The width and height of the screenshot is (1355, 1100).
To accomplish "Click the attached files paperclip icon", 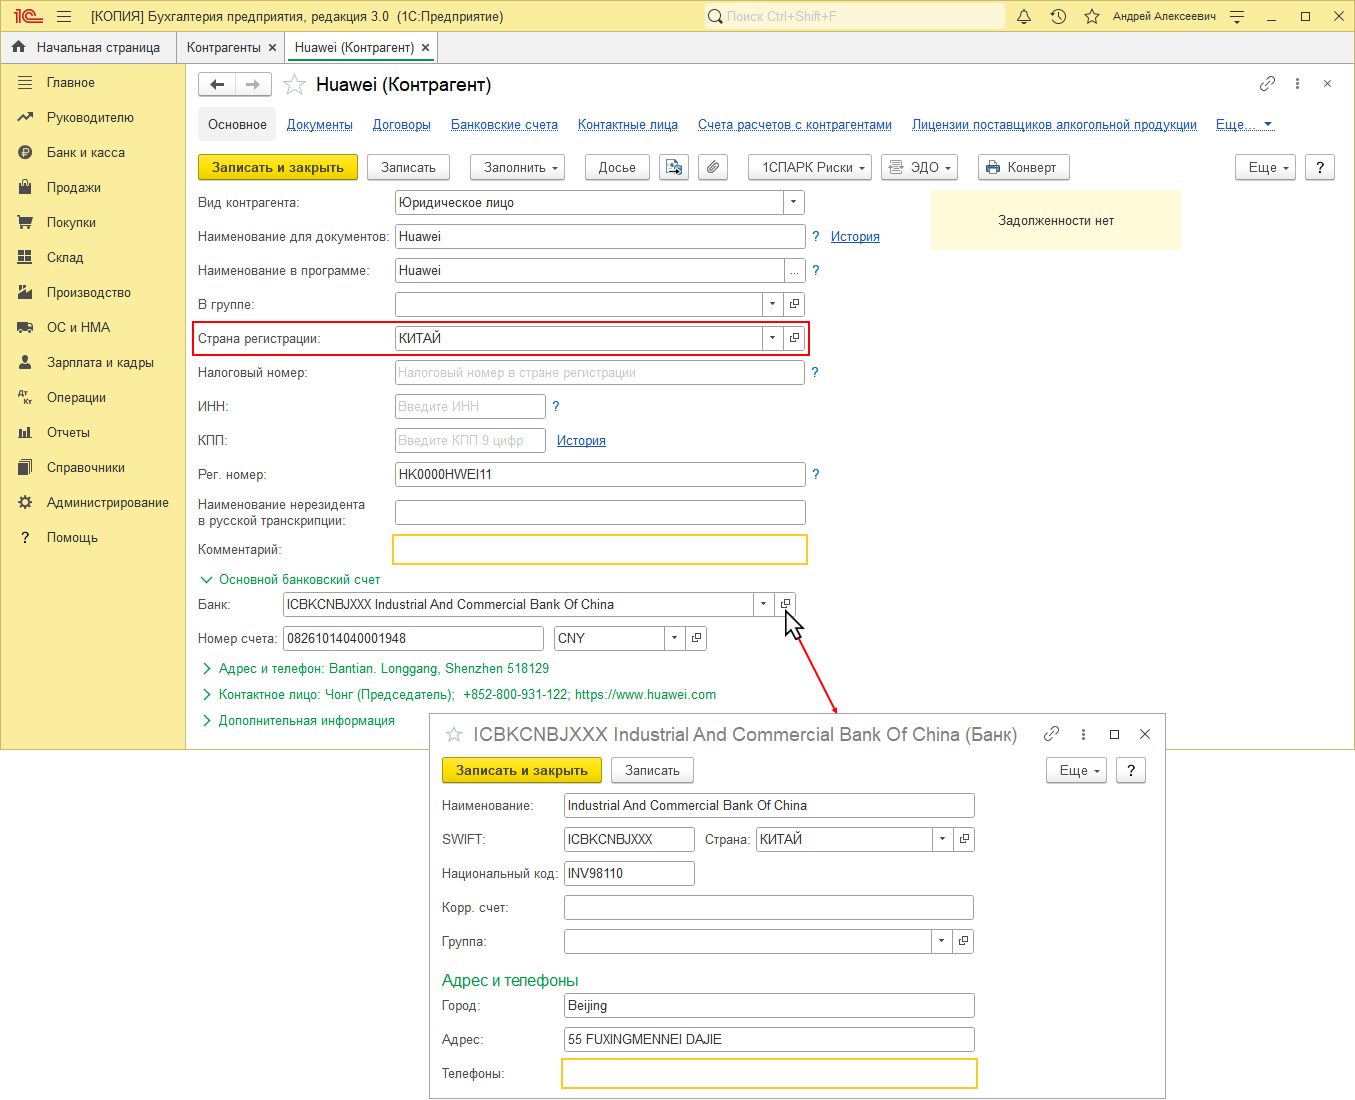I will tap(712, 167).
